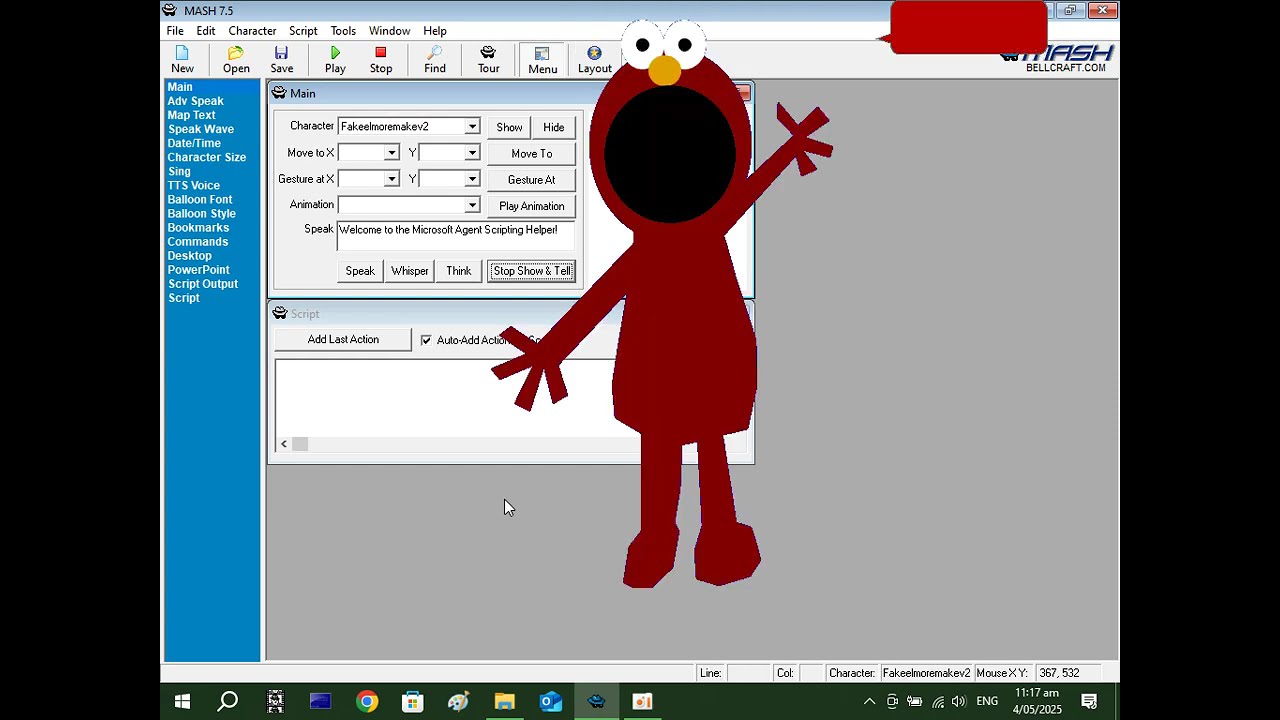Screen dimensions: 1280x720
Task: Select TTS Voice in the sidebar
Action: (194, 185)
